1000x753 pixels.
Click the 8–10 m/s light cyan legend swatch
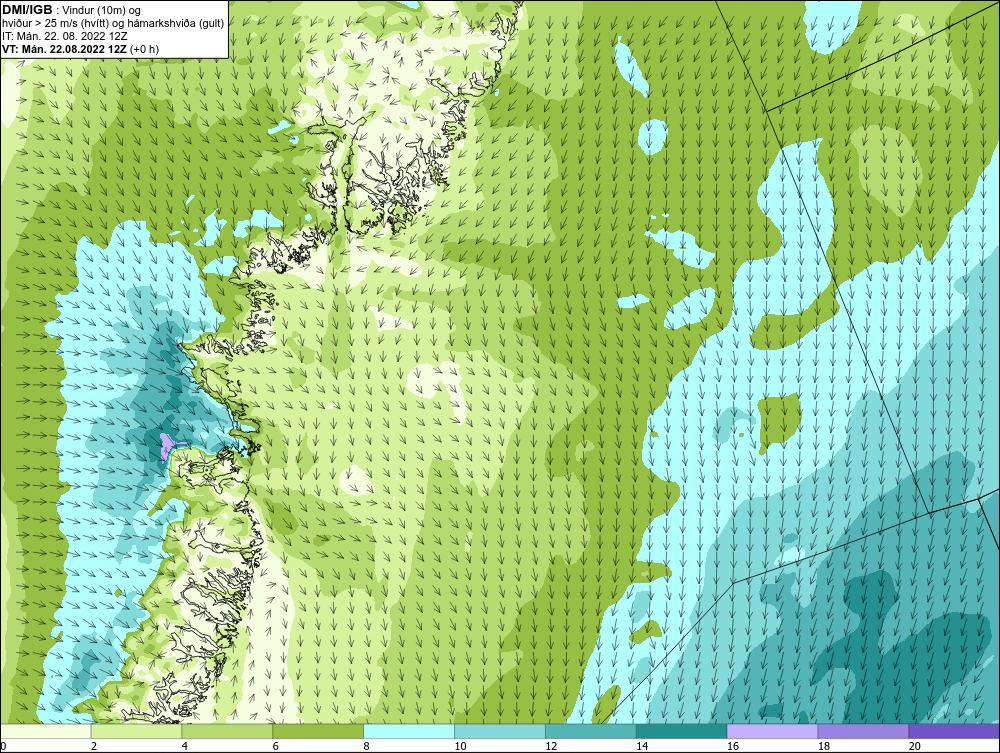click(409, 731)
